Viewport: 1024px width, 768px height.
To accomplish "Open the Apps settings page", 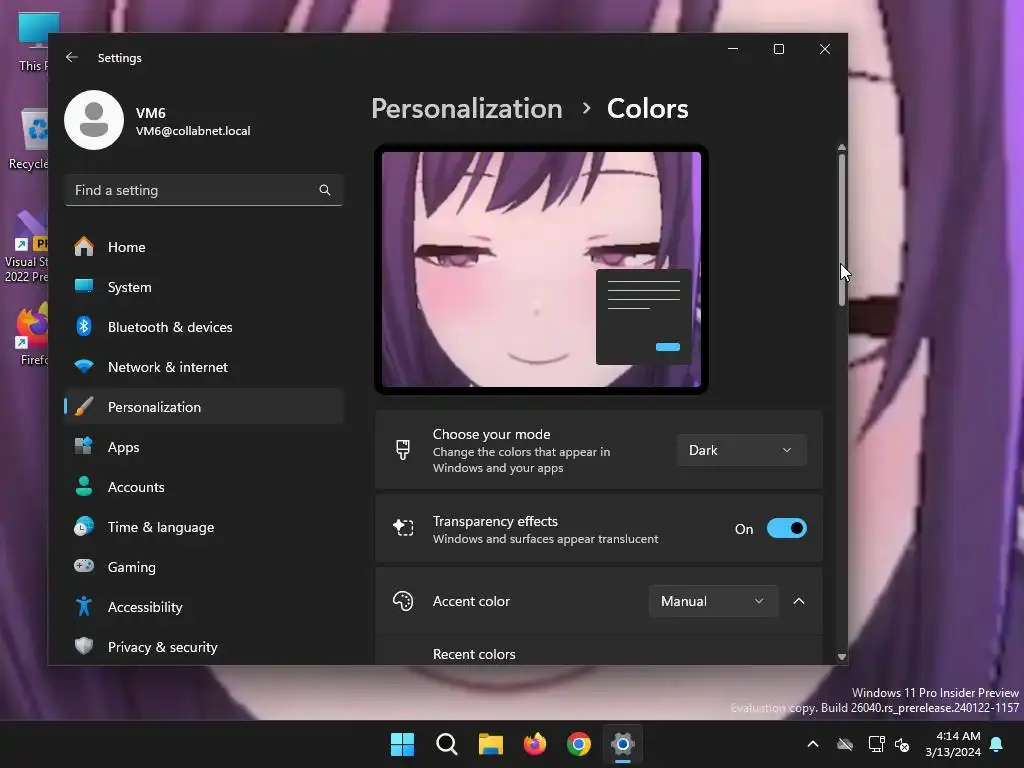I will point(204,447).
